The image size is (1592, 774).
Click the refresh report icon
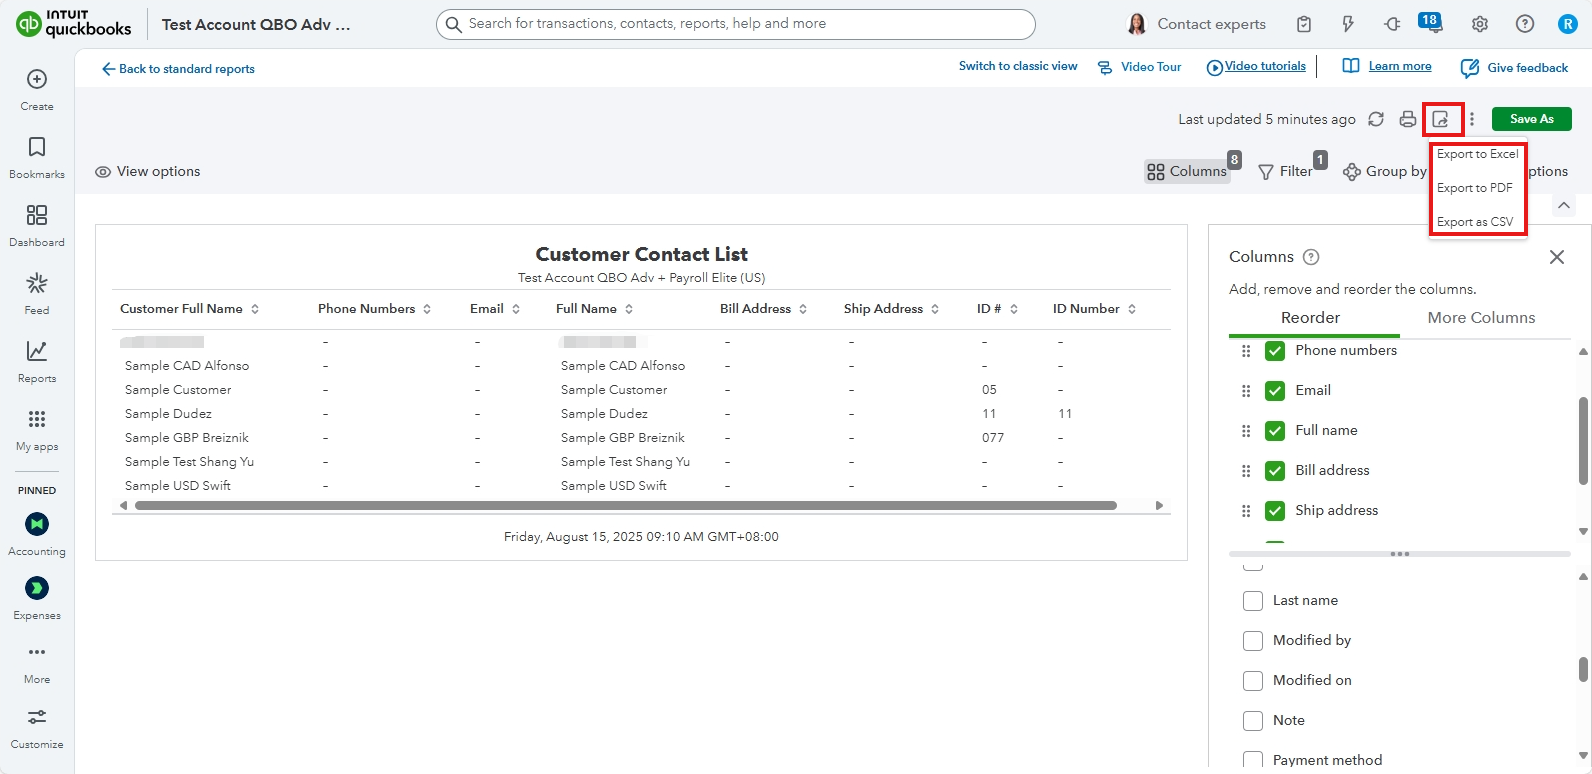coord(1376,119)
